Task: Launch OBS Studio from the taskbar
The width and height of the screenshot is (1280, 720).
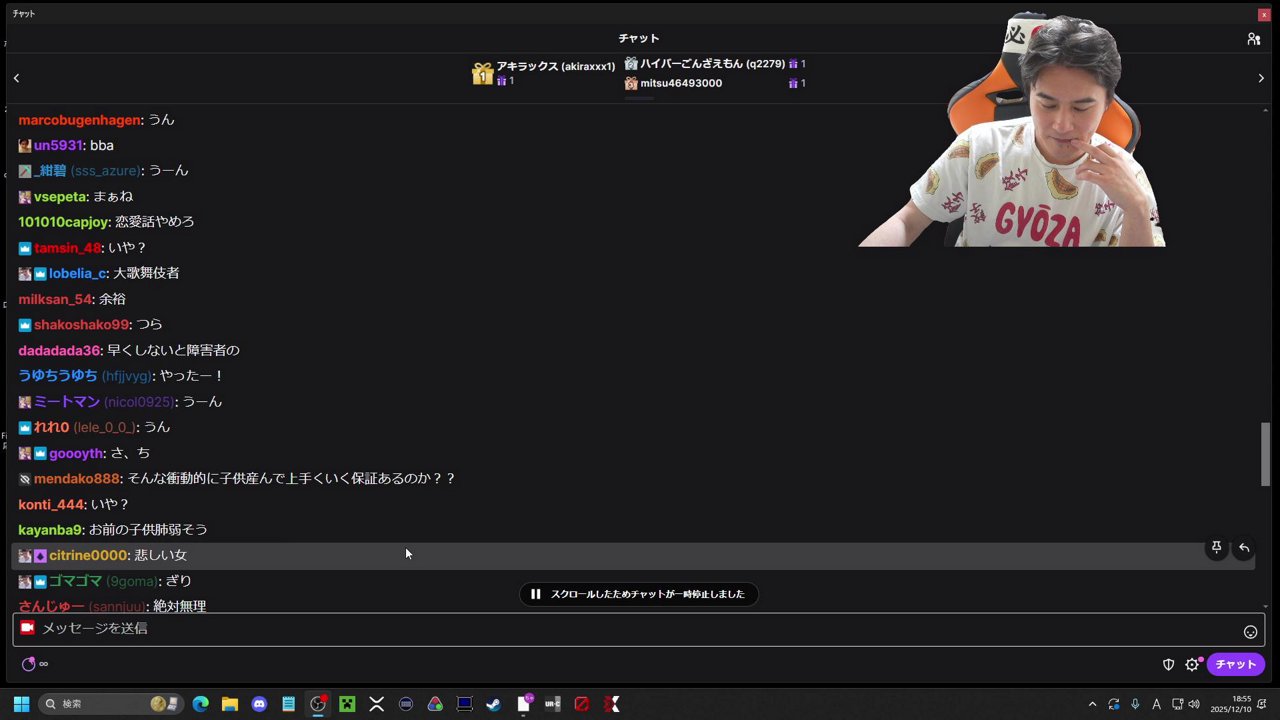Action: pyautogui.click(x=318, y=703)
